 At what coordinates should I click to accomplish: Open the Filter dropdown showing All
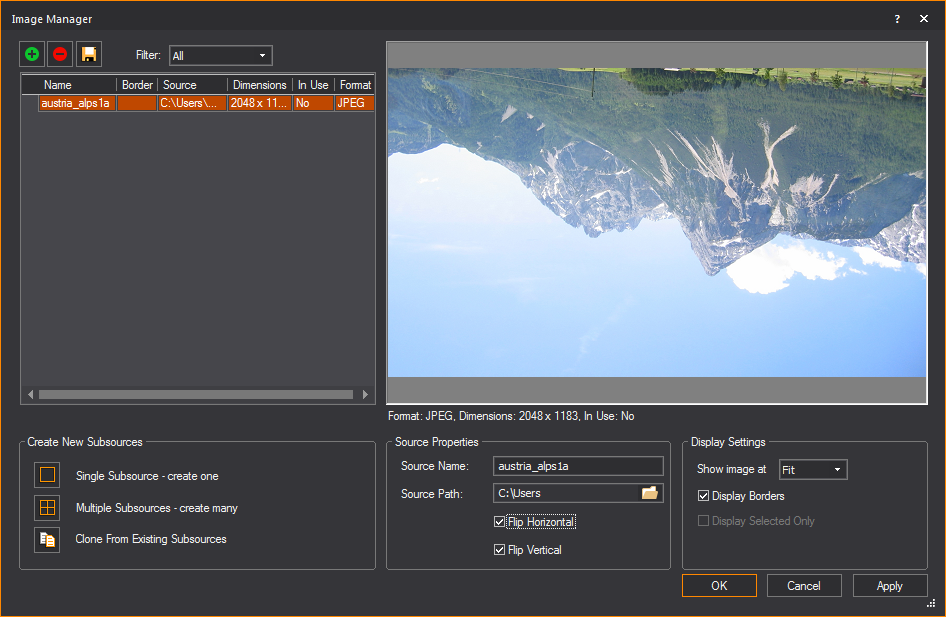(220, 56)
